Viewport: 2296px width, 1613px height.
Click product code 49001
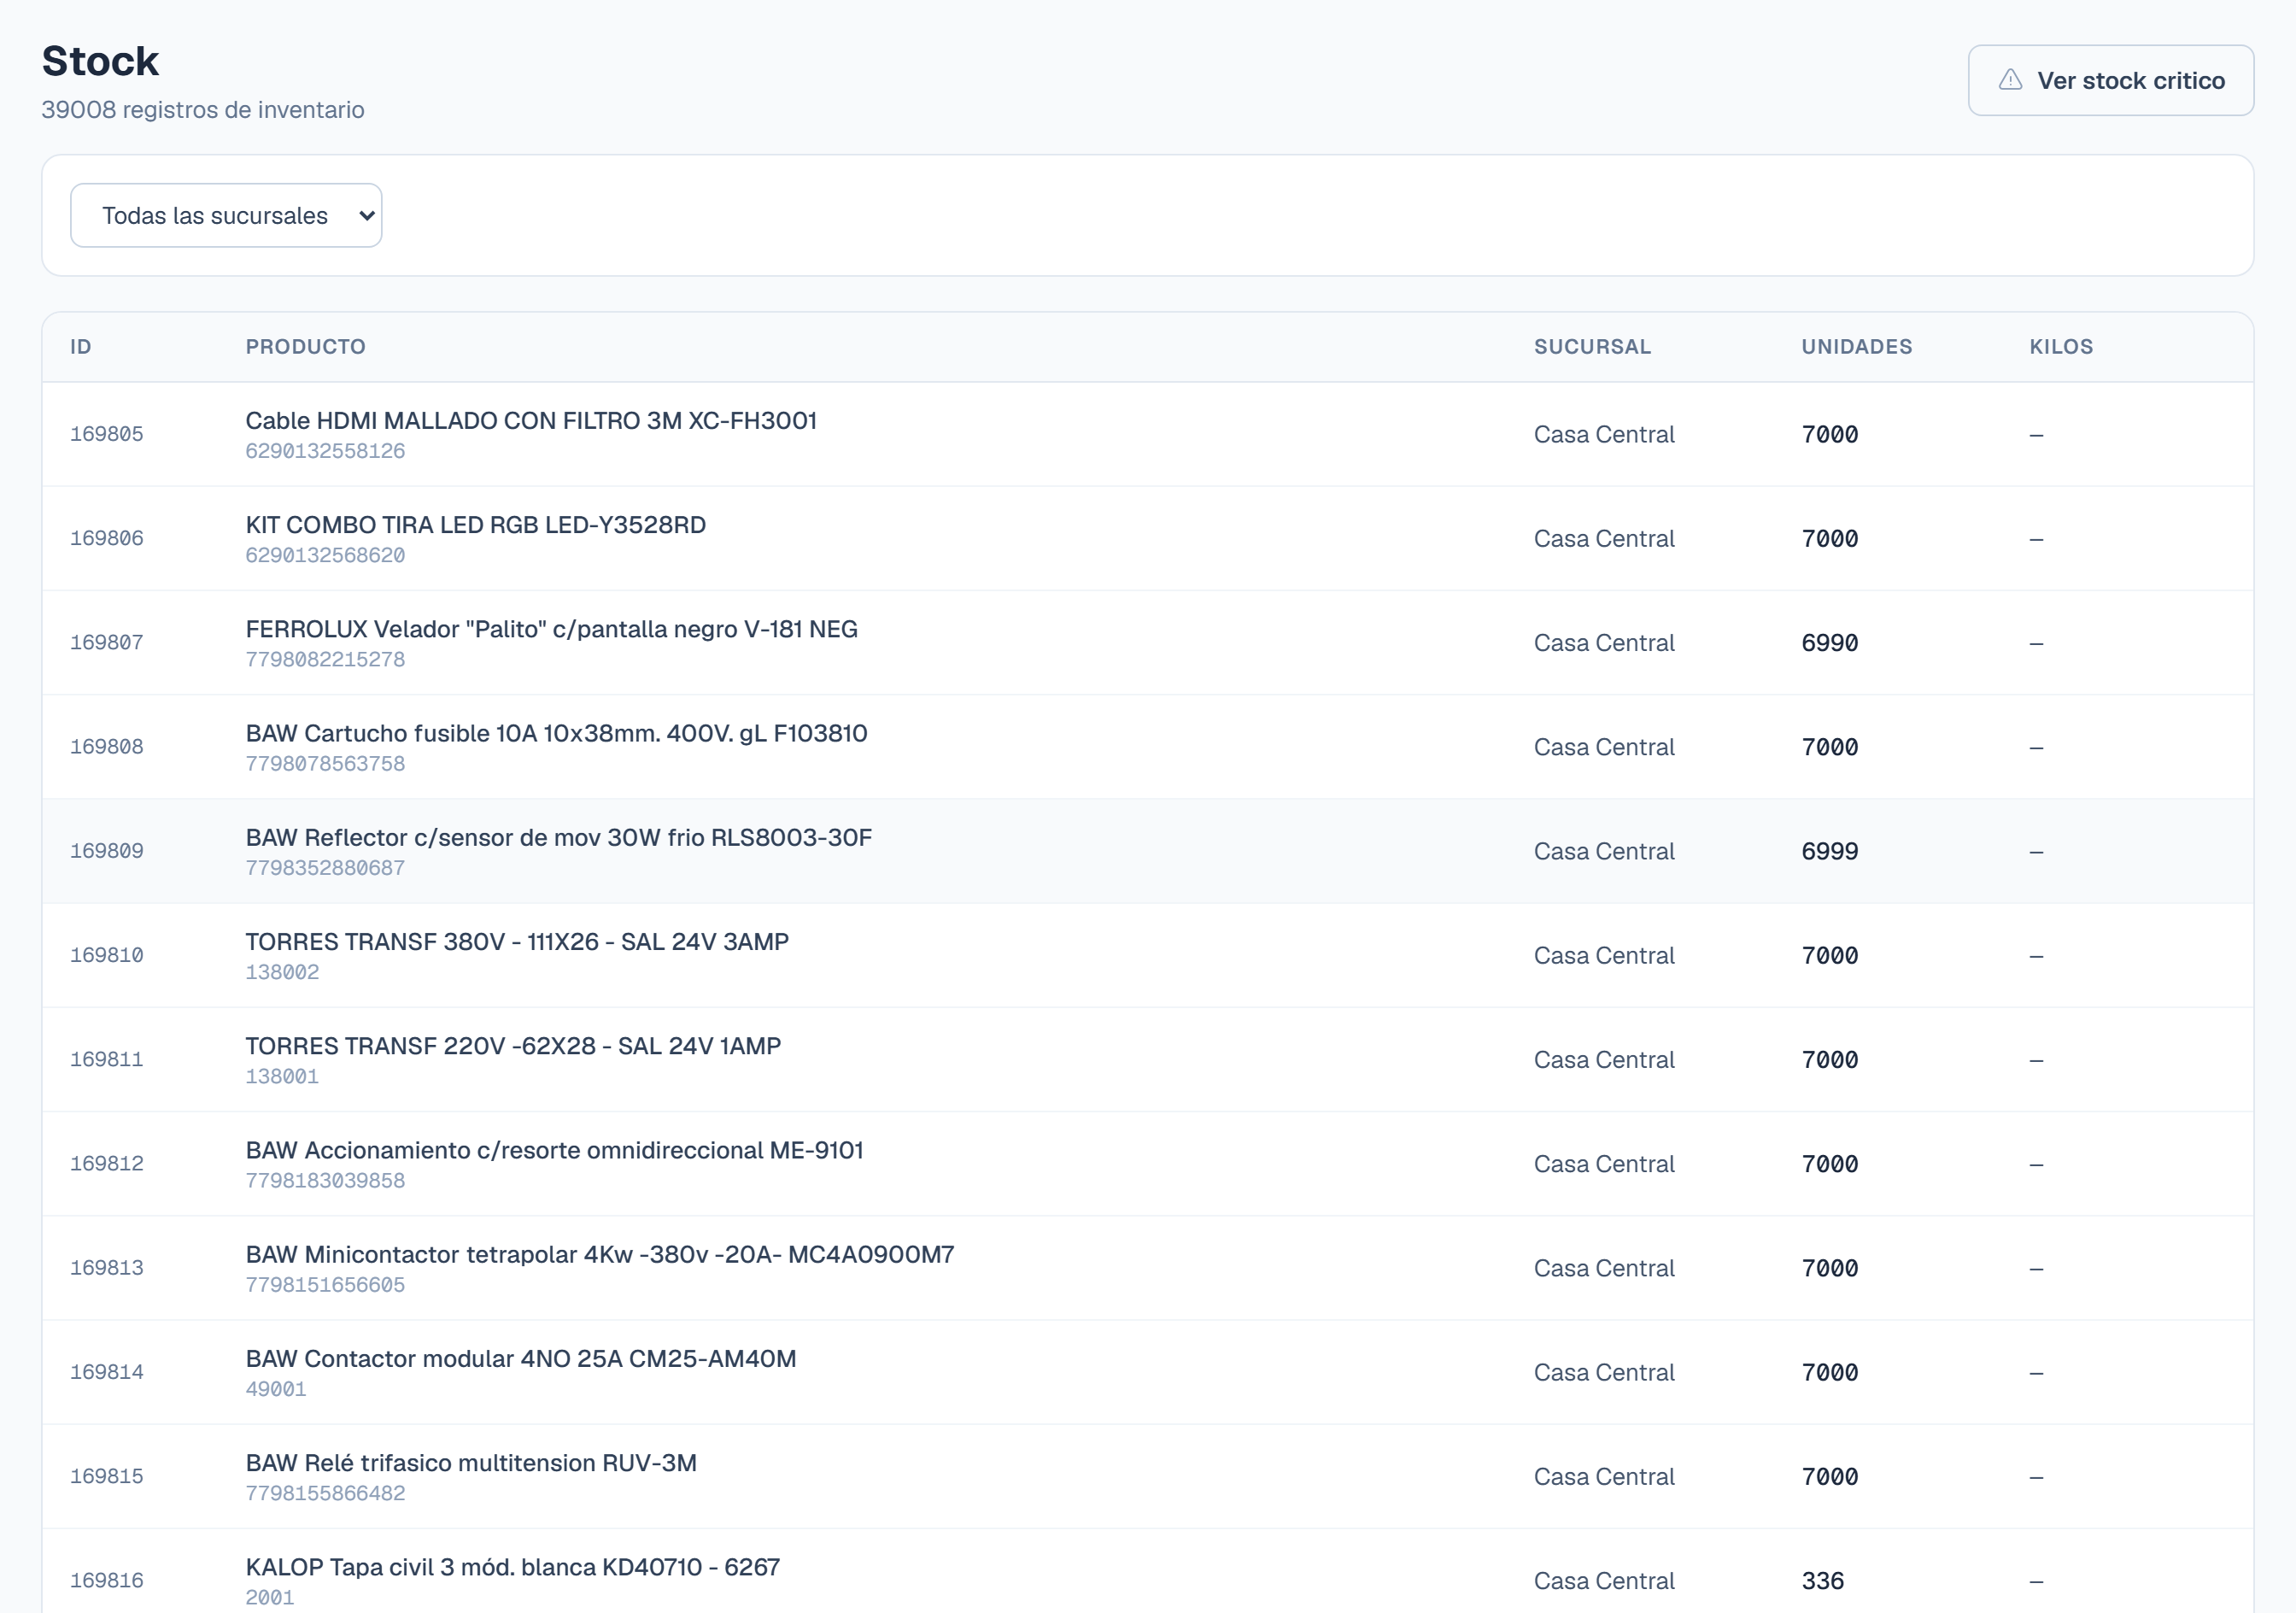(276, 1389)
